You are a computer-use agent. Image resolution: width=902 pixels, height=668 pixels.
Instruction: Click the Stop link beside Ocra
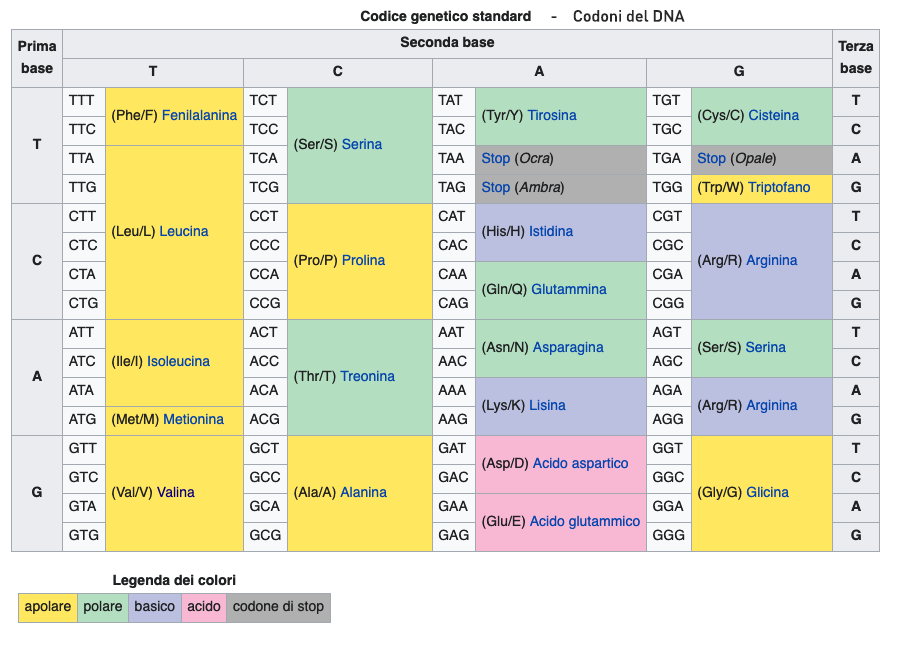[x=495, y=158]
